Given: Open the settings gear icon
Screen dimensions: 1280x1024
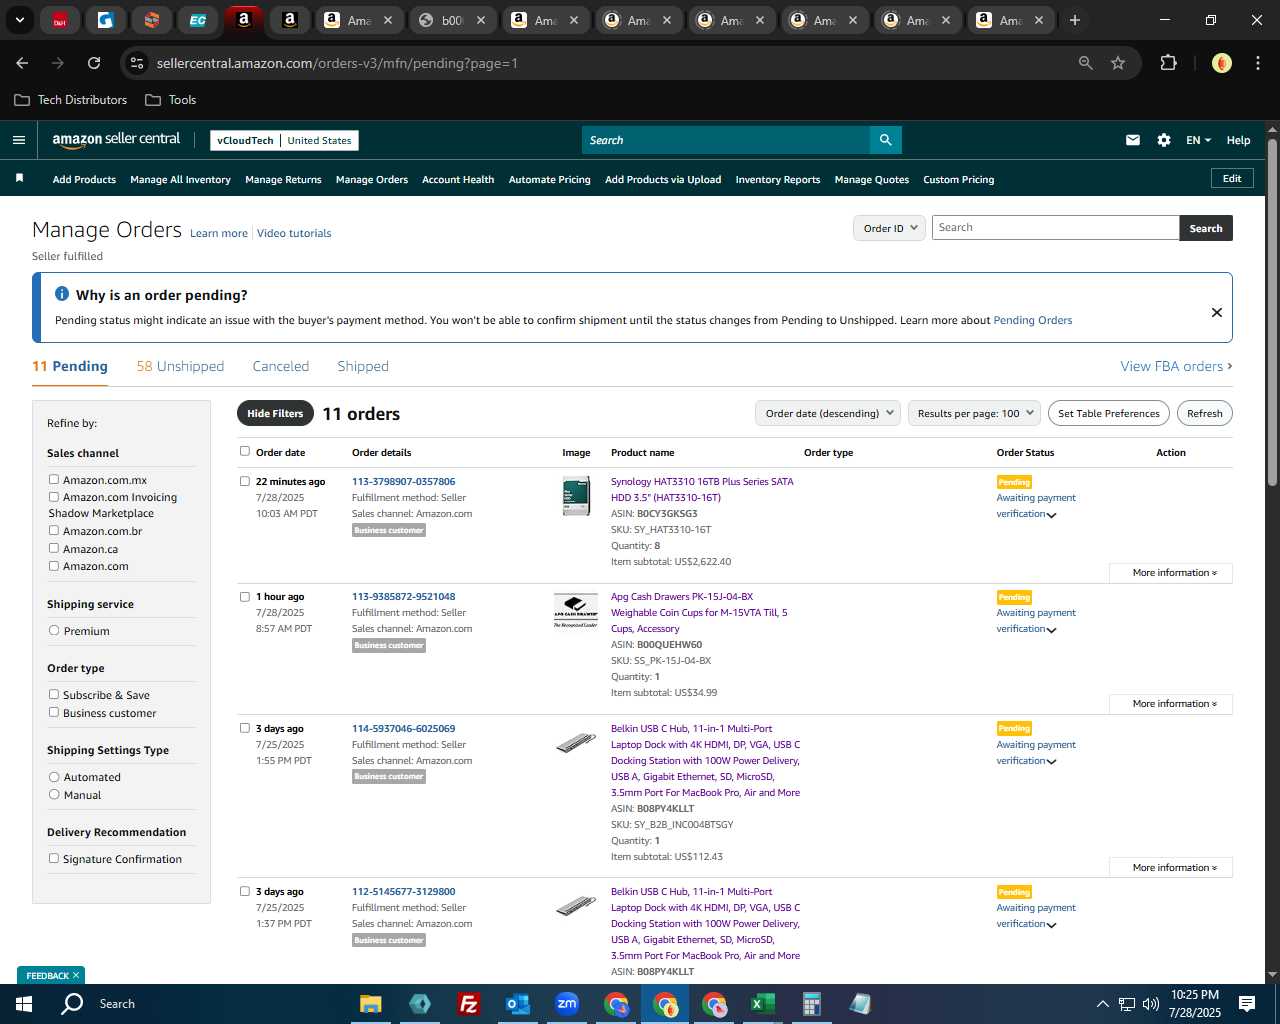Looking at the screenshot, I should (1164, 140).
